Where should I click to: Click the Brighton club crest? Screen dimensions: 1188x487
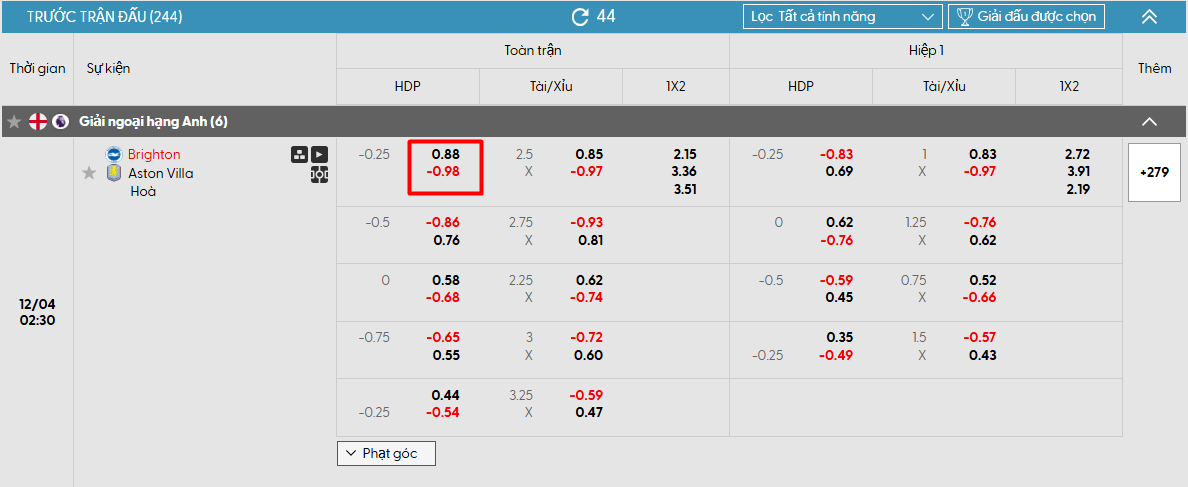pos(112,154)
